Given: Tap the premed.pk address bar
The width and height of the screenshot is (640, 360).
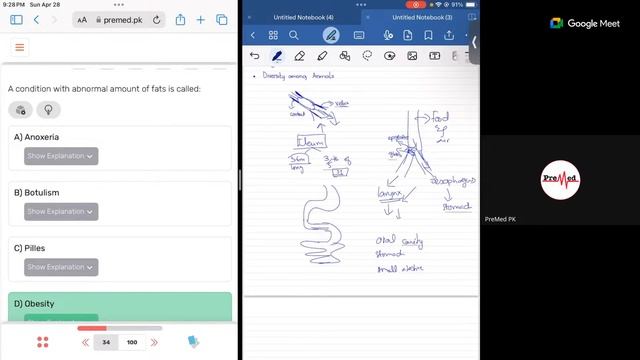Looking at the screenshot, I should pyautogui.click(x=119, y=20).
